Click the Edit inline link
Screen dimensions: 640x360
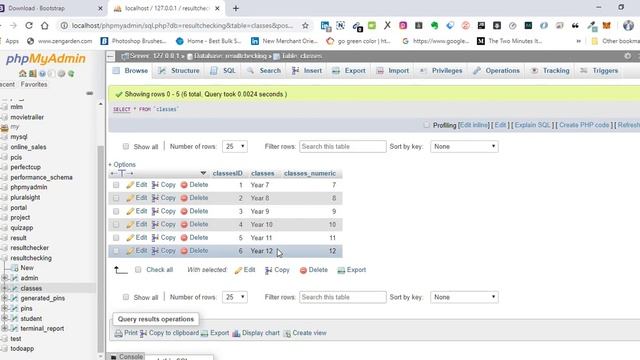click(x=473, y=125)
